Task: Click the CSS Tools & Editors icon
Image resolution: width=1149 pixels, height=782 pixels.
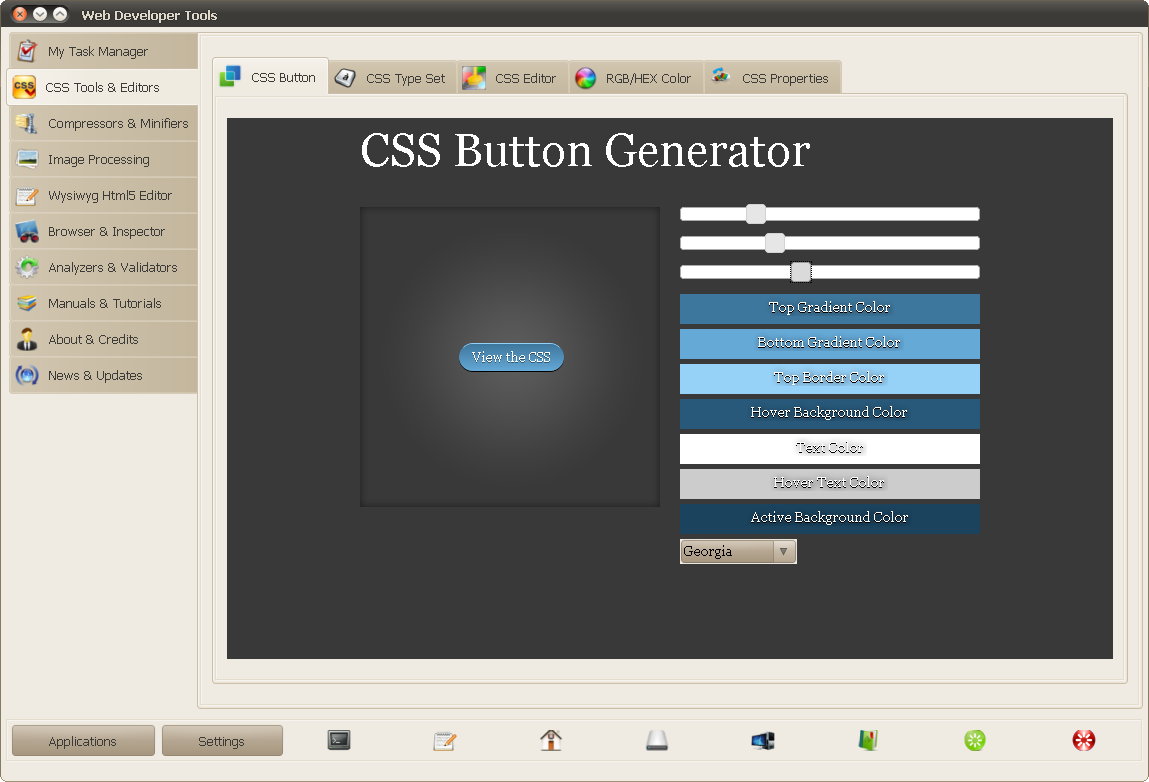Action: tap(24, 87)
